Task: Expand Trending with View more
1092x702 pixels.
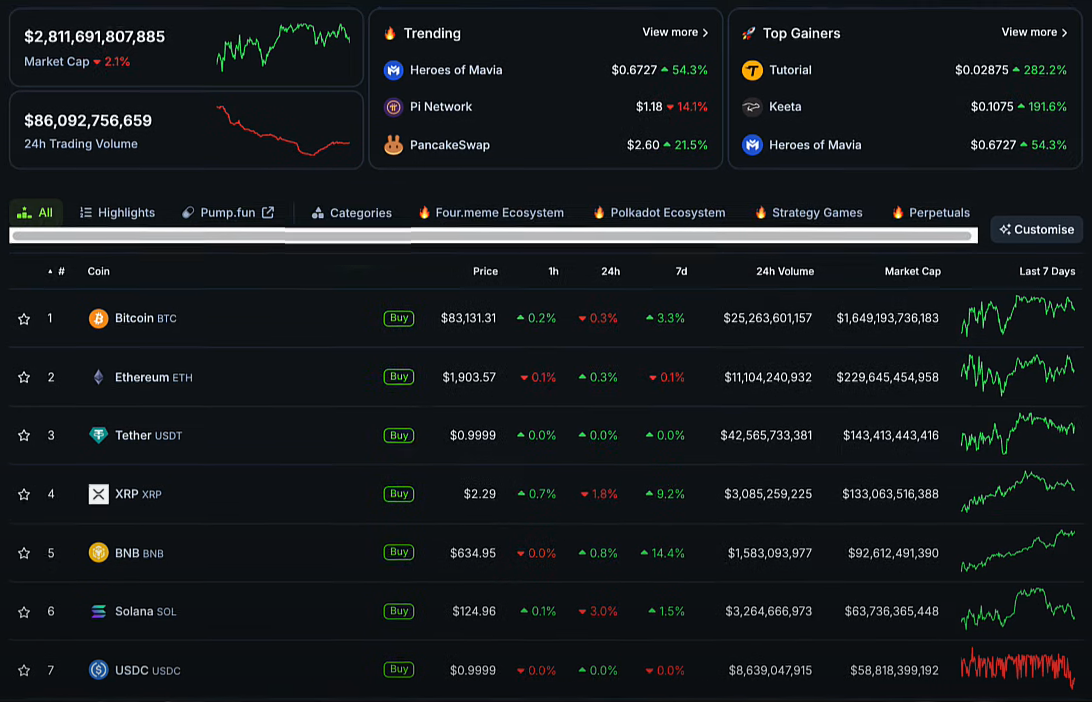Action: 675,33
